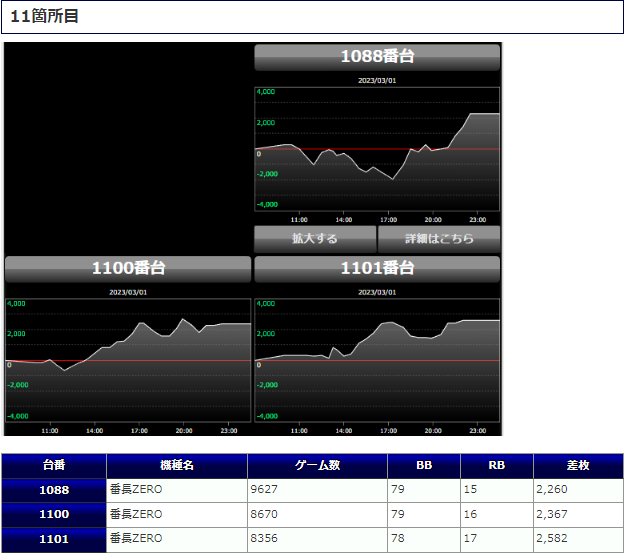This screenshot has height=556, width=624.
Task: Click the 2023/03/01 date above the 1101 graph
Action: point(377,293)
